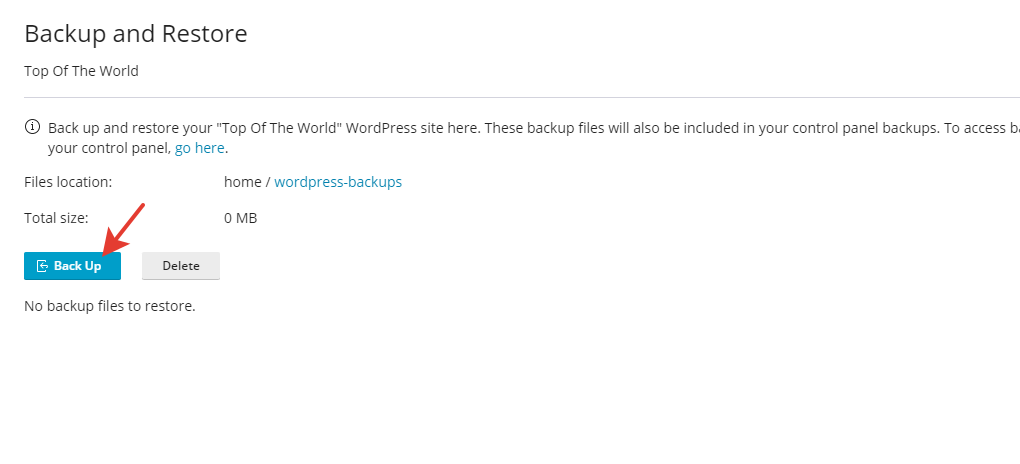Click the "Total size:" label
Viewport: 1020px width, 464px height.
tap(56, 217)
